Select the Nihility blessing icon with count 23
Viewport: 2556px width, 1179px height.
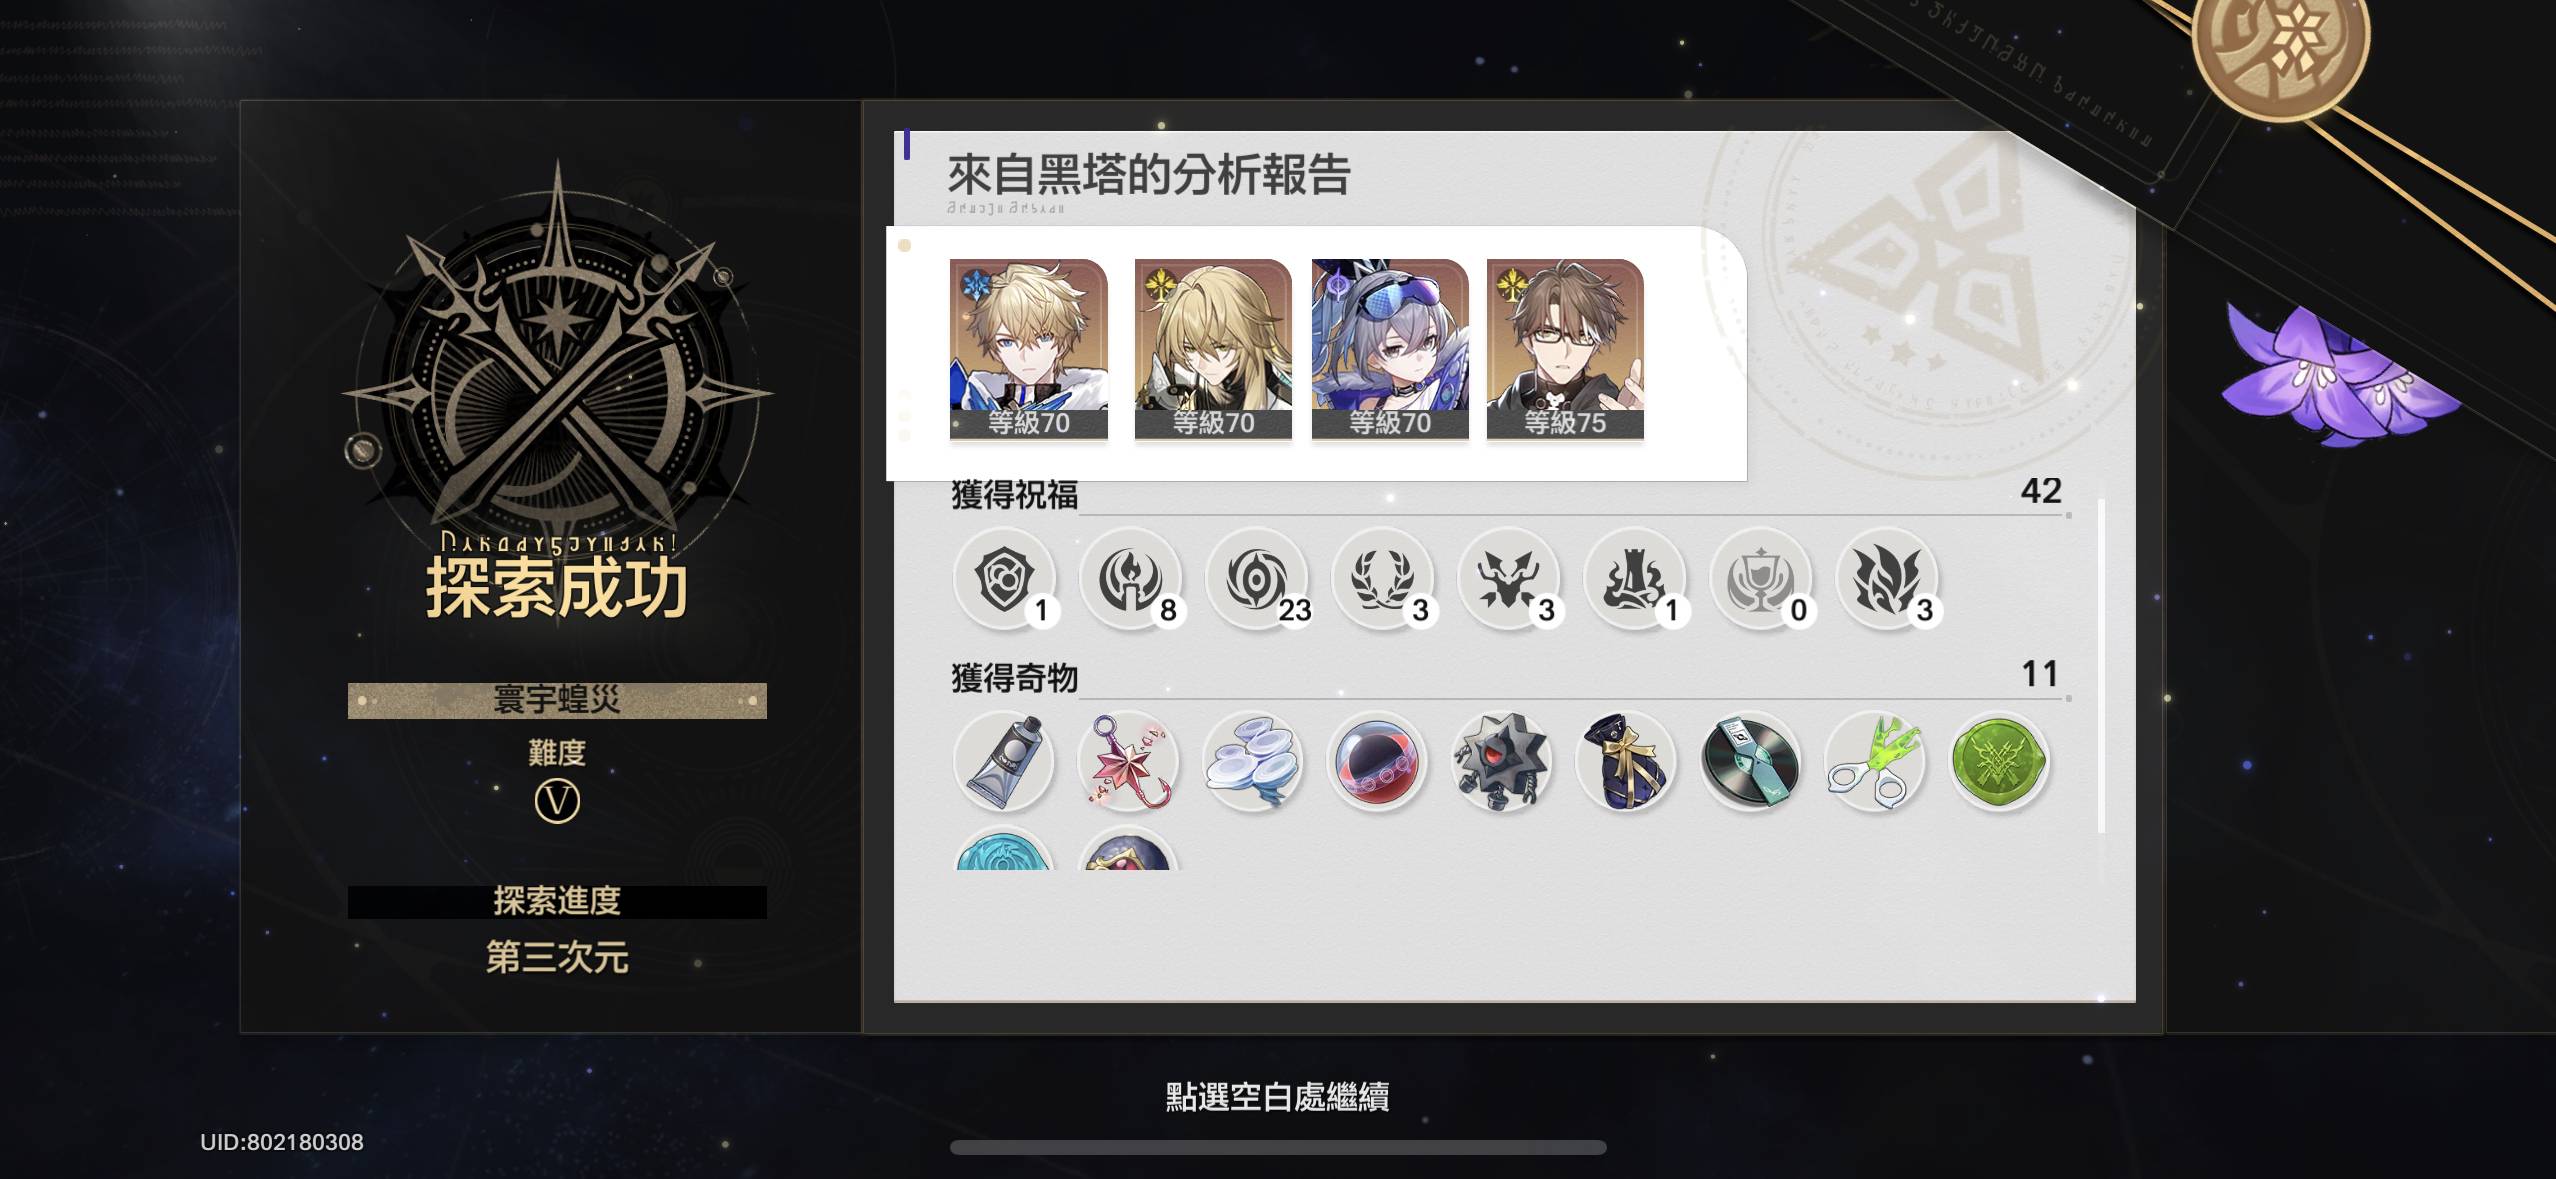pyautogui.click(x=1257, y=578)
